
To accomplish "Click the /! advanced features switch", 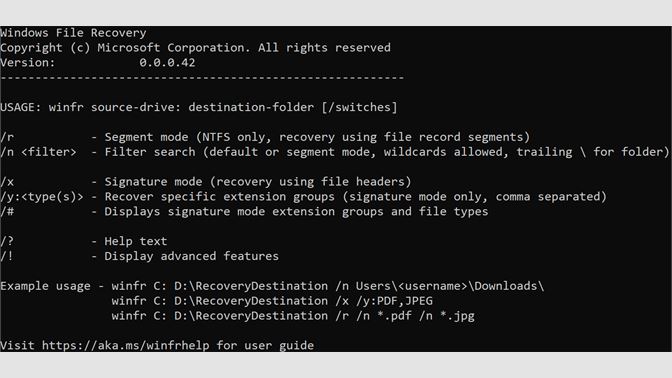I will coord(7,256).
